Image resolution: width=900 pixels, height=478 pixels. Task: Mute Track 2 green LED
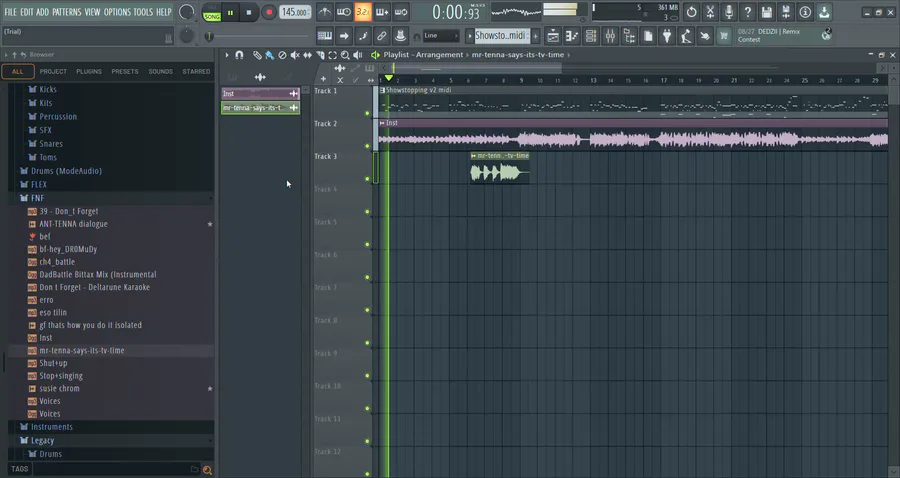(x=367, y=146)
